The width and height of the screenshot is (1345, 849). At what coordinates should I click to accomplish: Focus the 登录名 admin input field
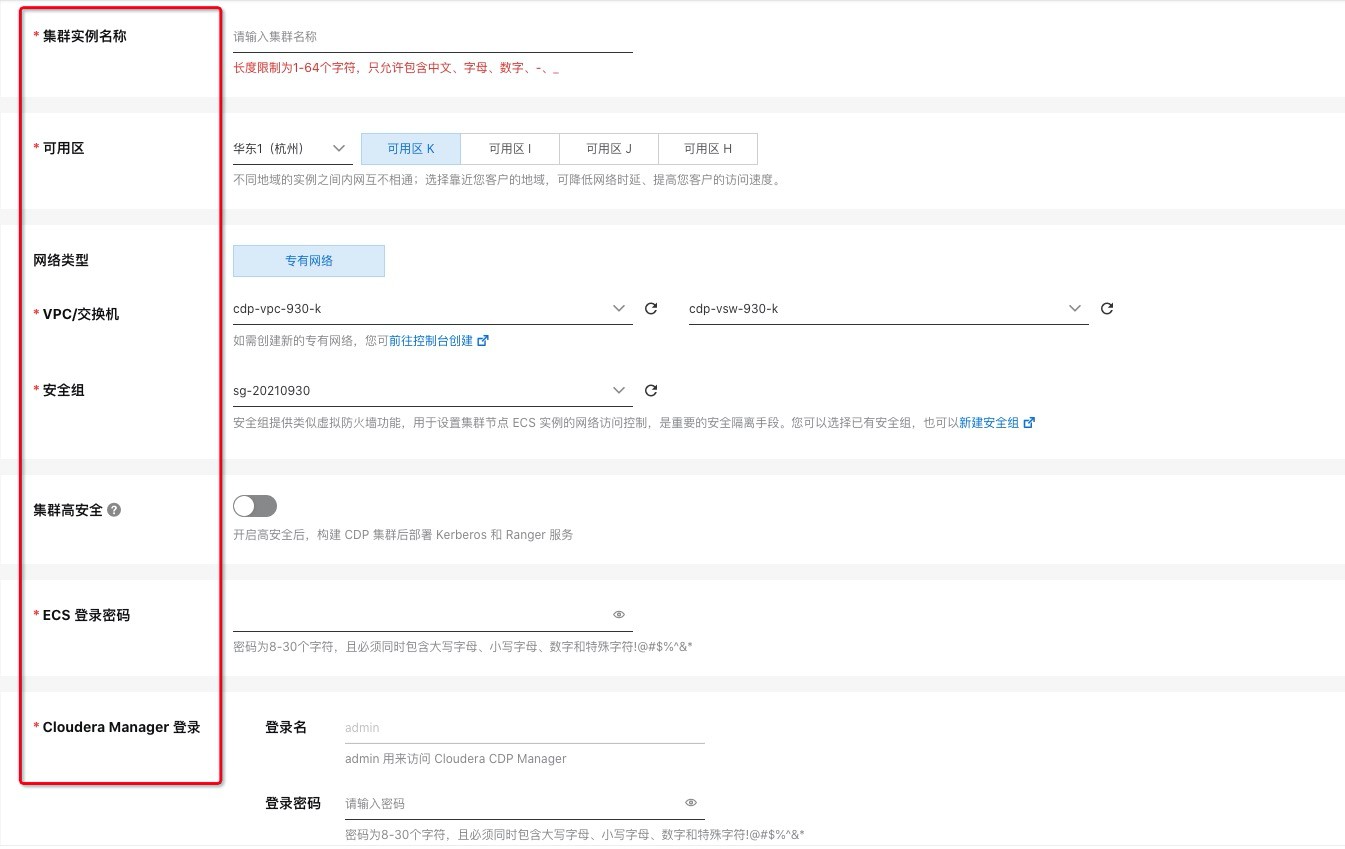(525, 728)
